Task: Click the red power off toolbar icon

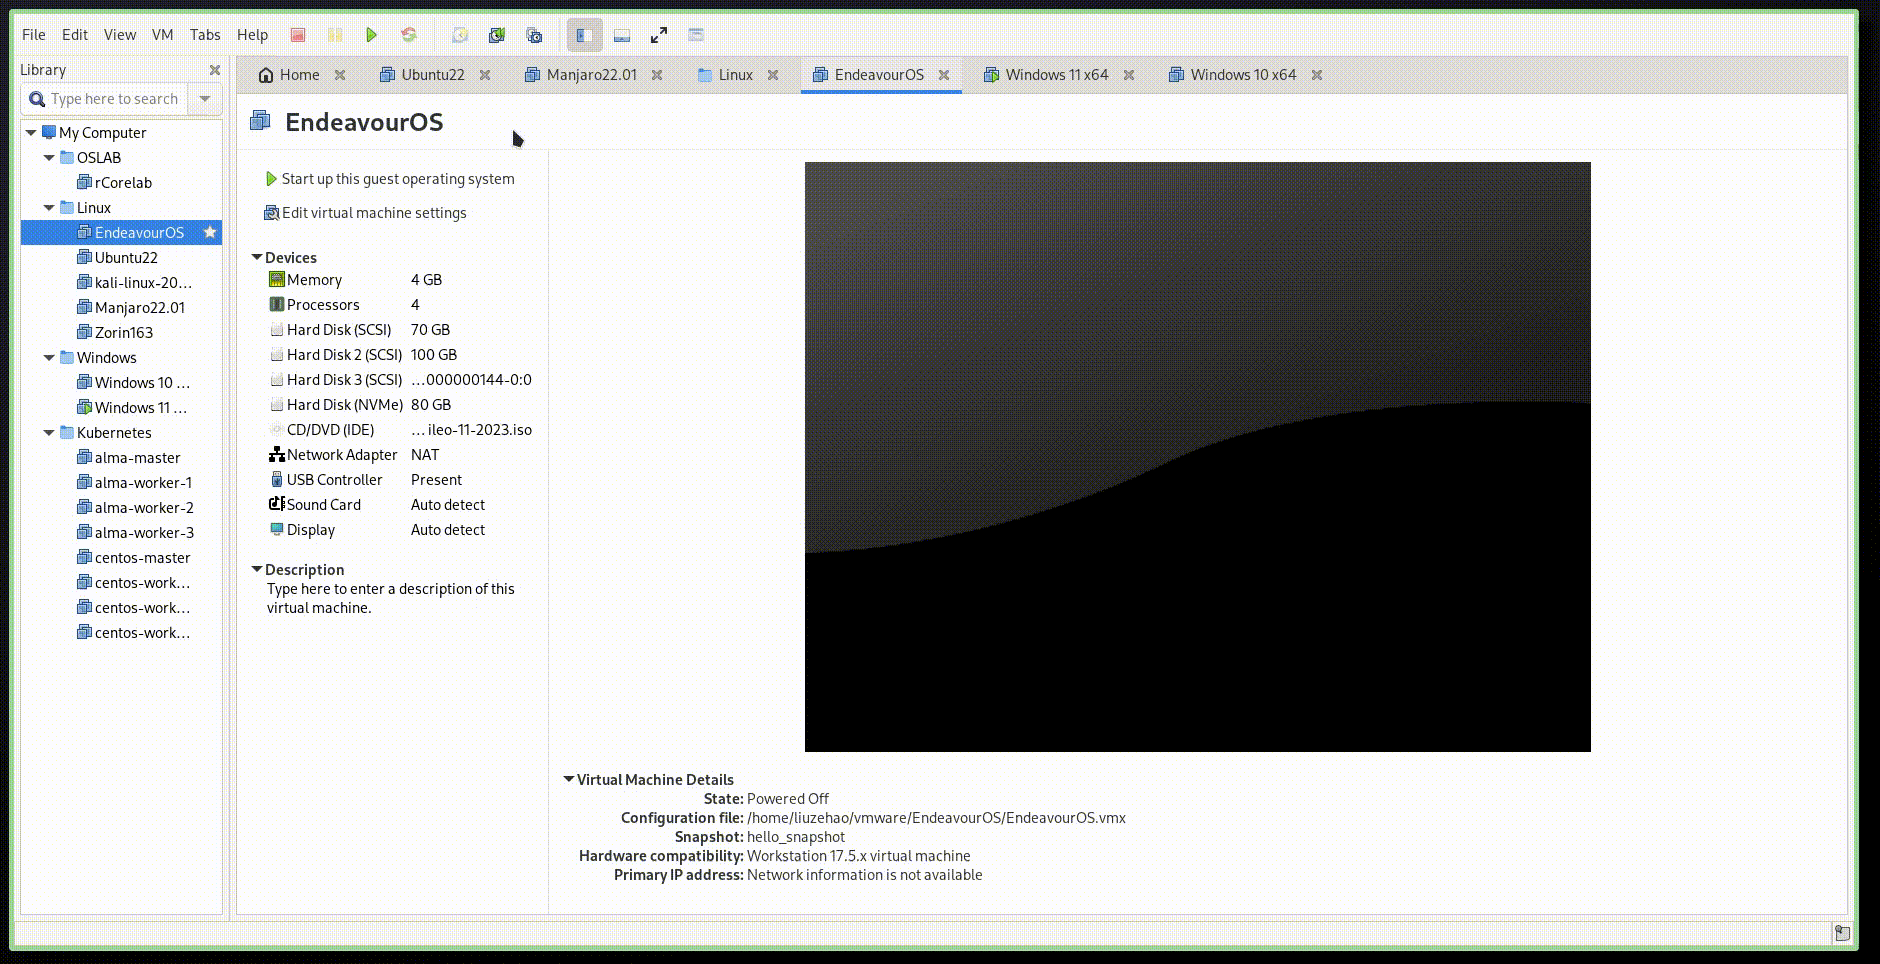Action: coord(297,35)
